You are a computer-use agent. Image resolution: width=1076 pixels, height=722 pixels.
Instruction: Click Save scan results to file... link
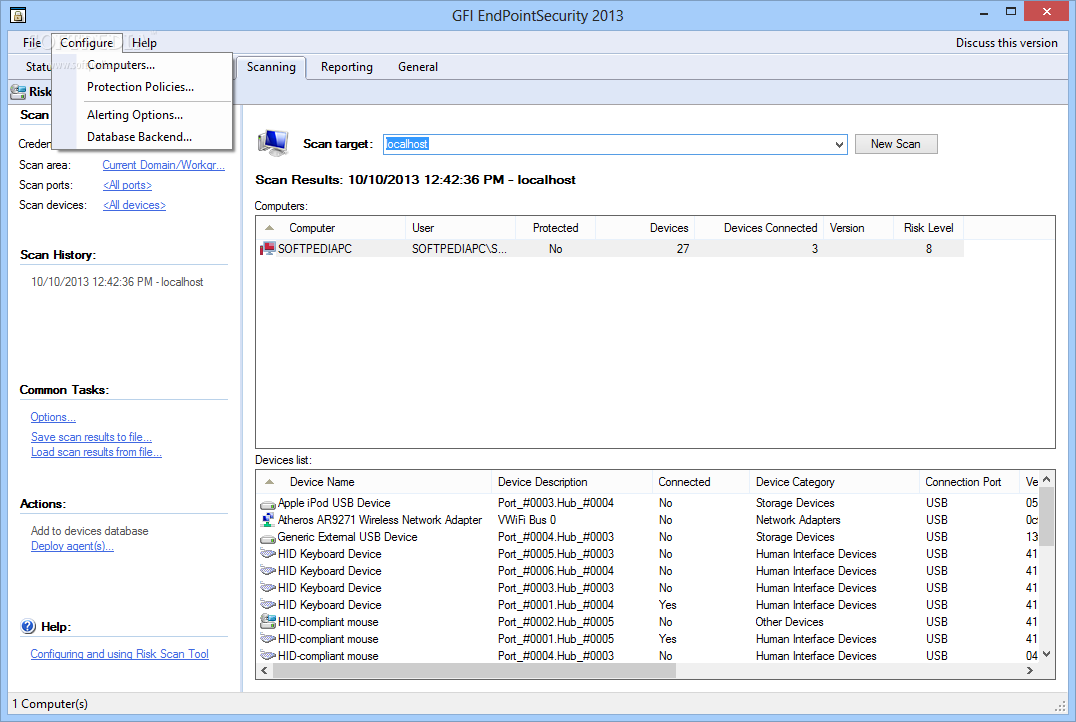(x=91, y=437)
